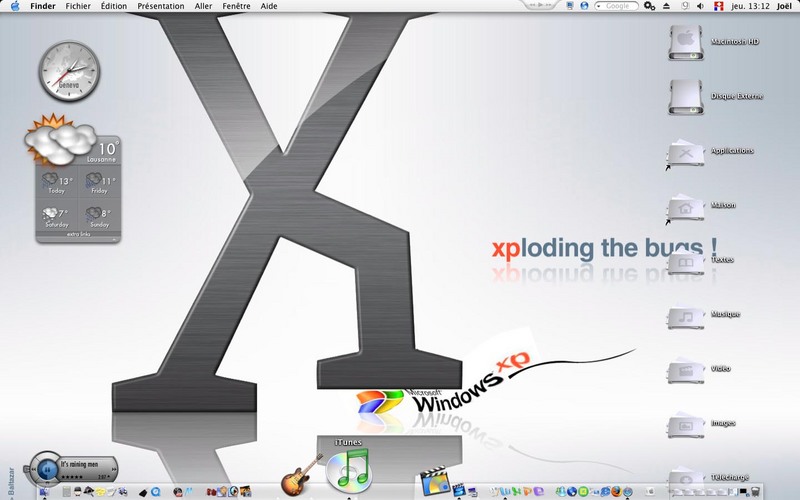Image resolution: width=800 pixels, height=500 pixels.
Task: Click the play button in menu bar mini controller
Action: click(x=540, y=5)
